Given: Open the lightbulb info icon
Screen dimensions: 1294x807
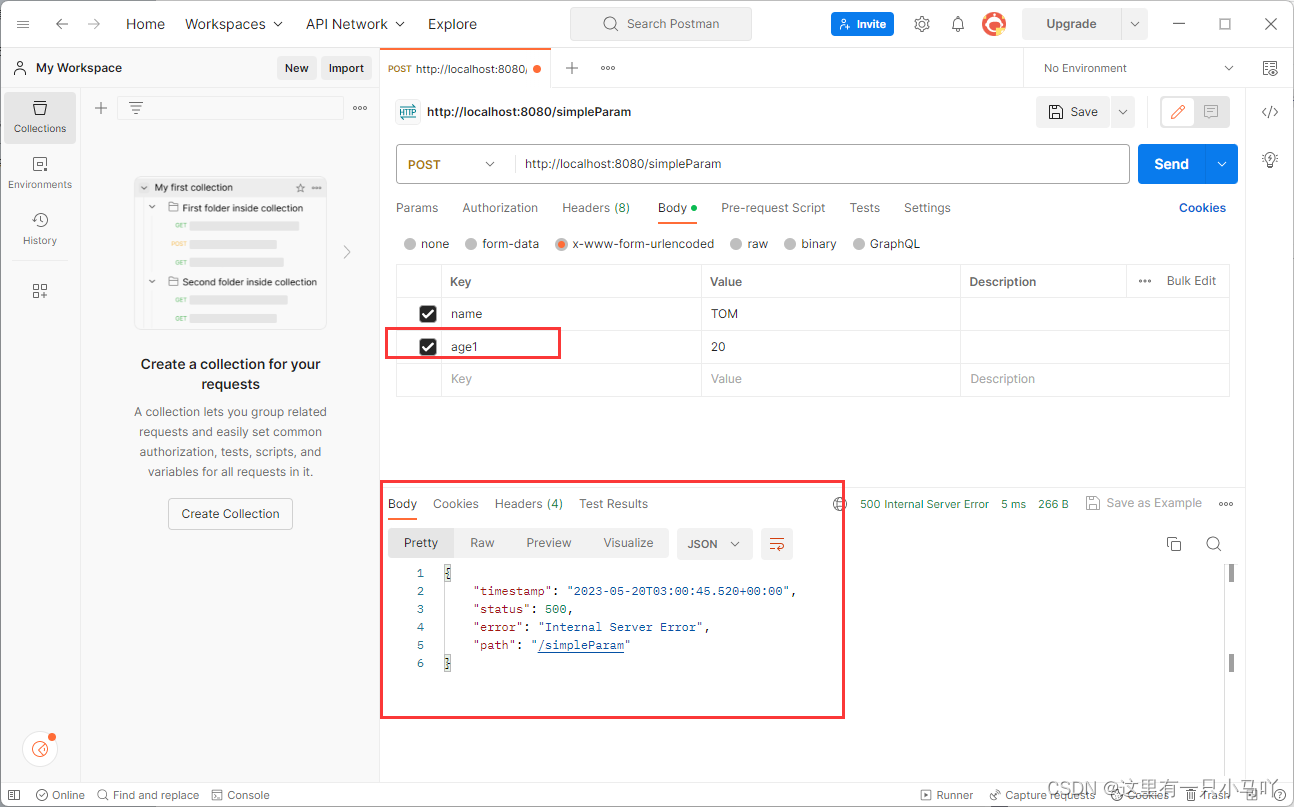Looking at the screenshot, I should click(1270, 159).
